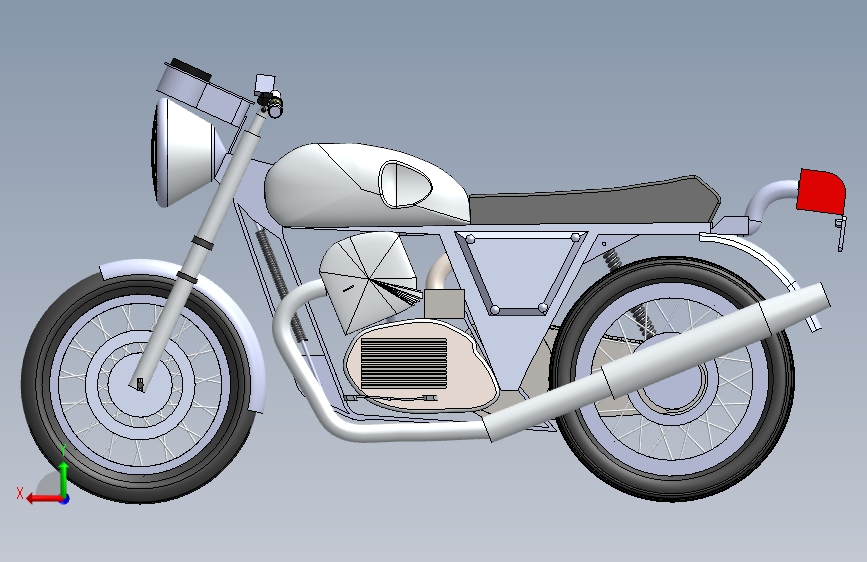The height and width of the screenshot is (562, 867).
Task: Click the green Y axis arrow of triad
Action: pos(64,478)
